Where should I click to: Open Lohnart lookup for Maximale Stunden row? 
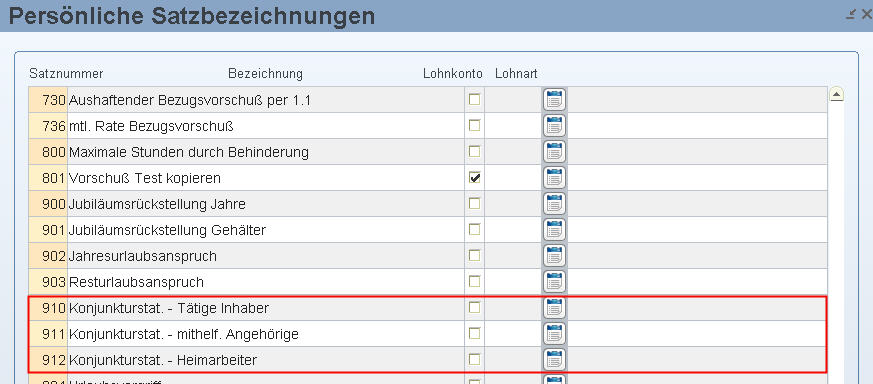(x=554, y=152)
